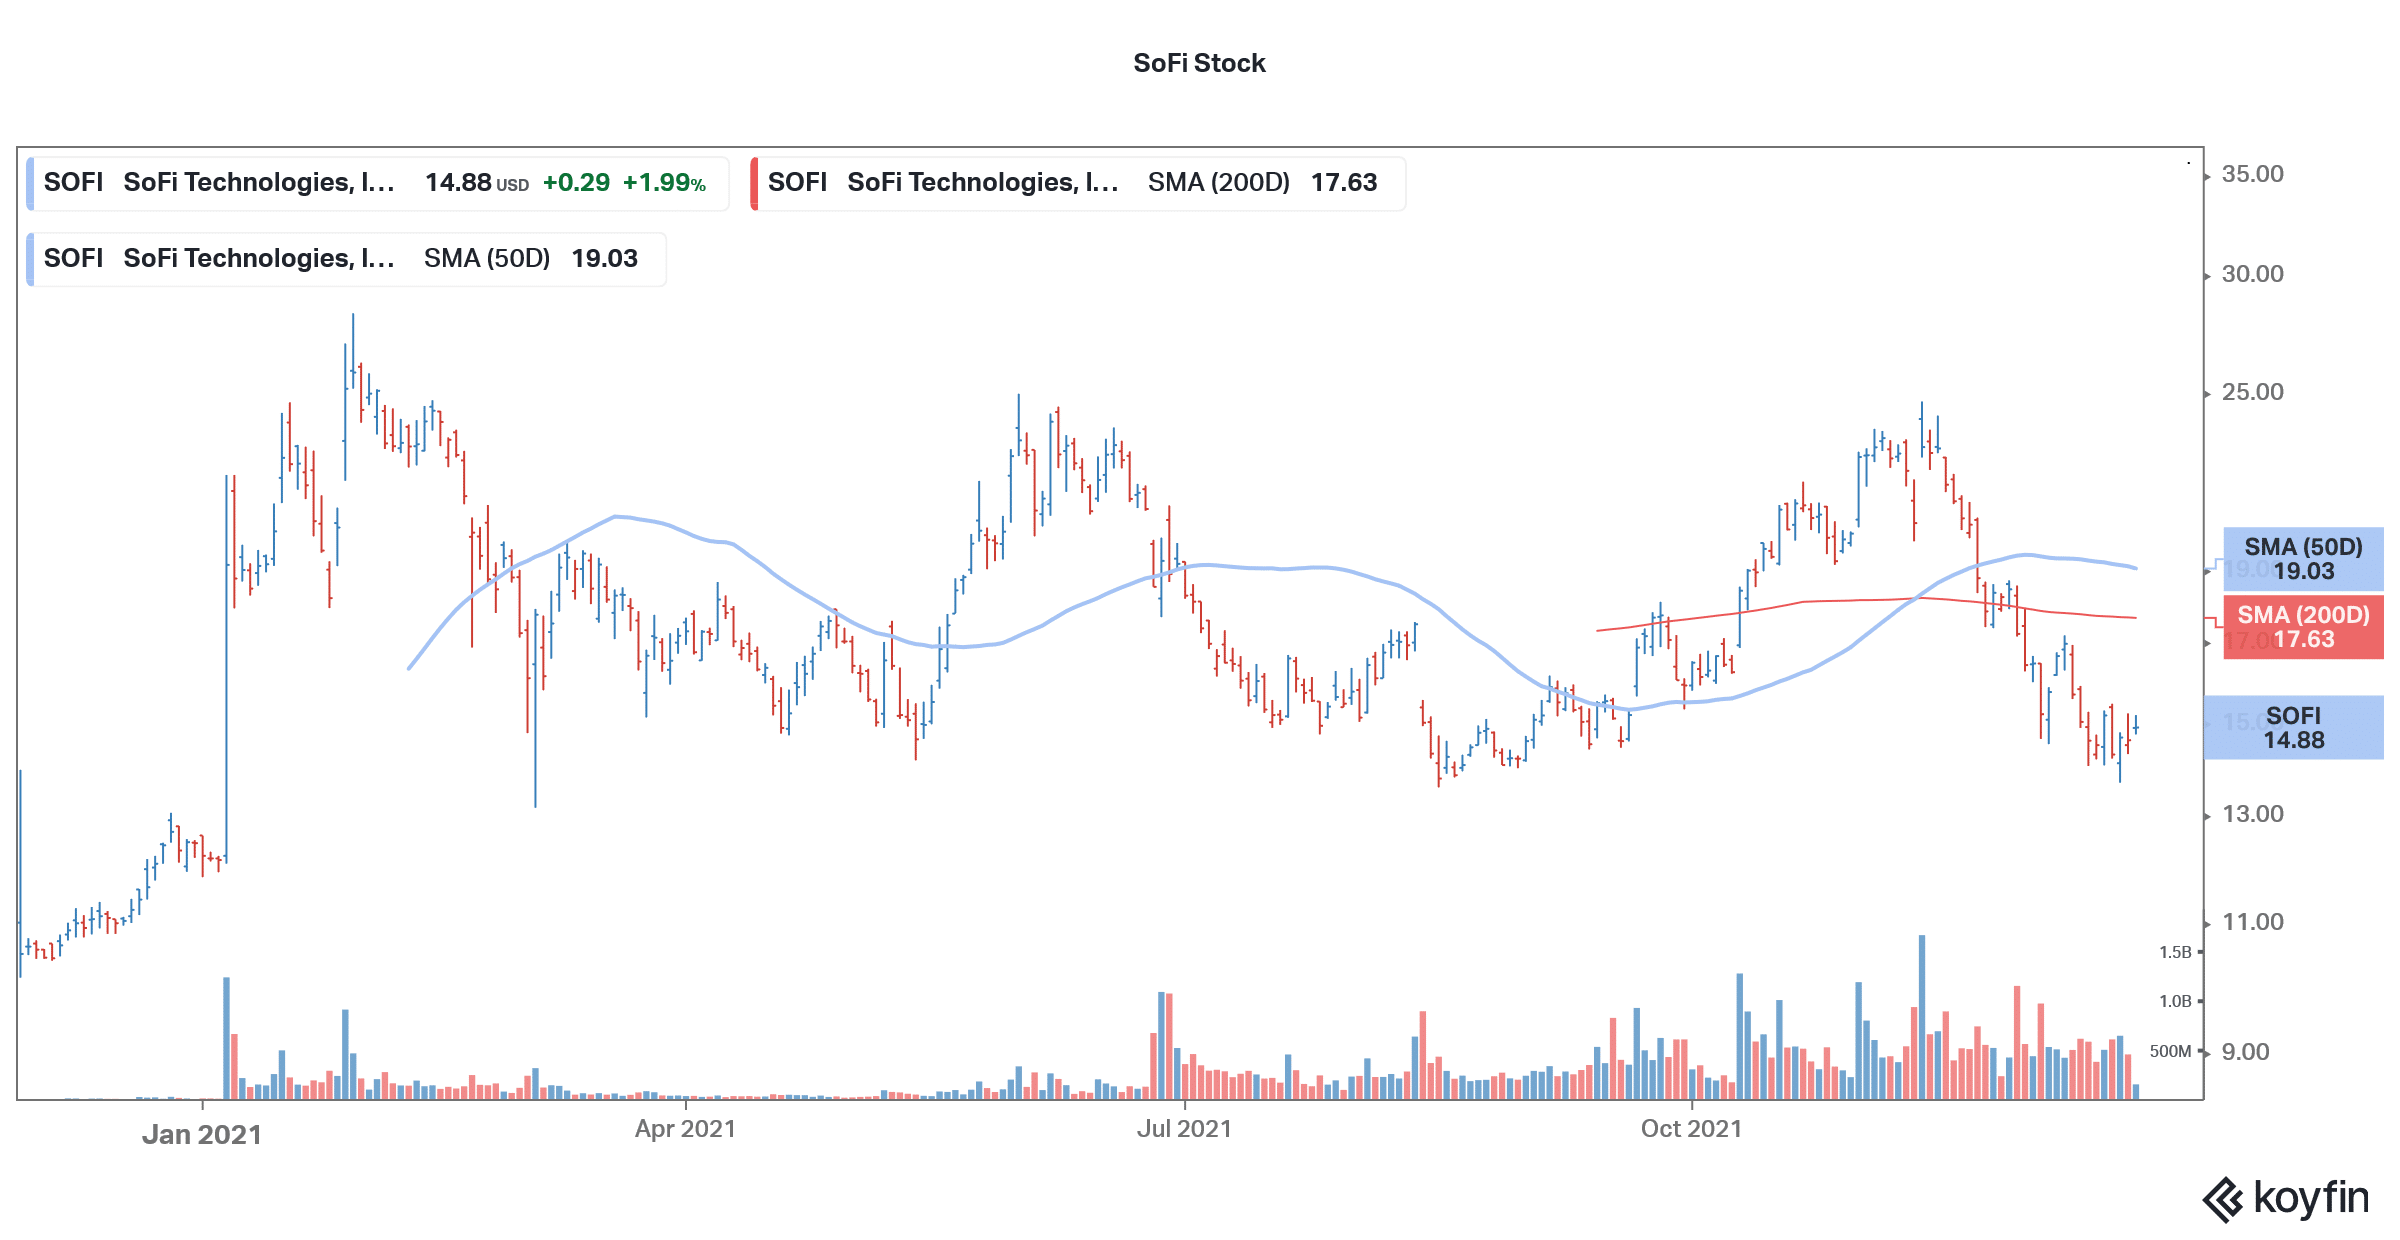Click the 25.00 price axis label
The height and width of the screenshot is (1240, 2400).
2252,392
